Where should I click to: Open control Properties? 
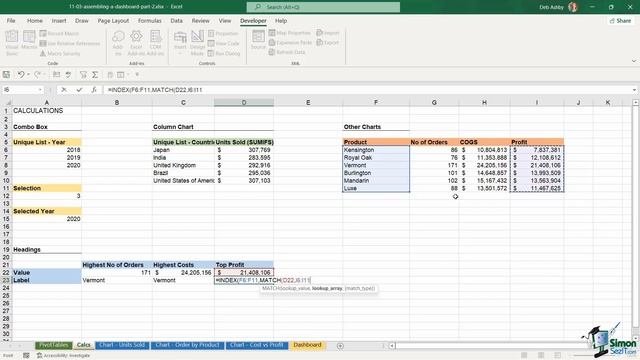[x=223, y=33]
